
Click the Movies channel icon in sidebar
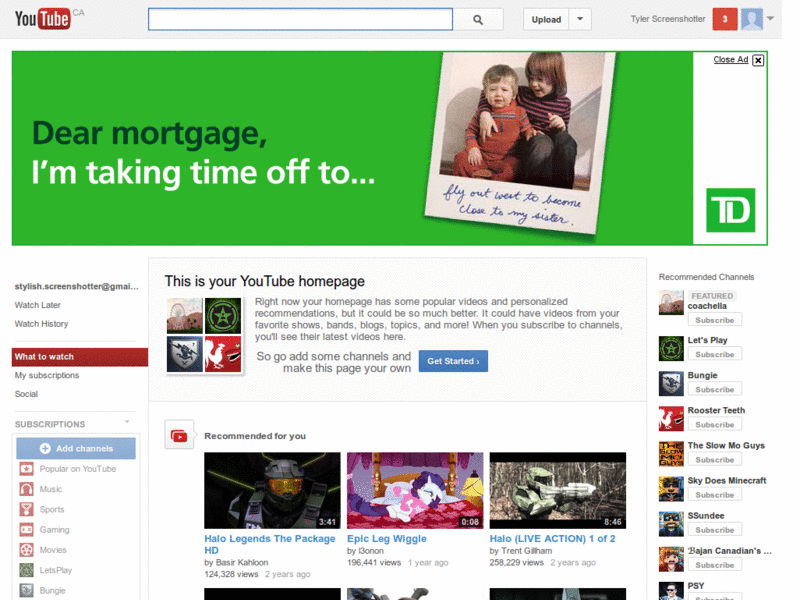(27, 550)
